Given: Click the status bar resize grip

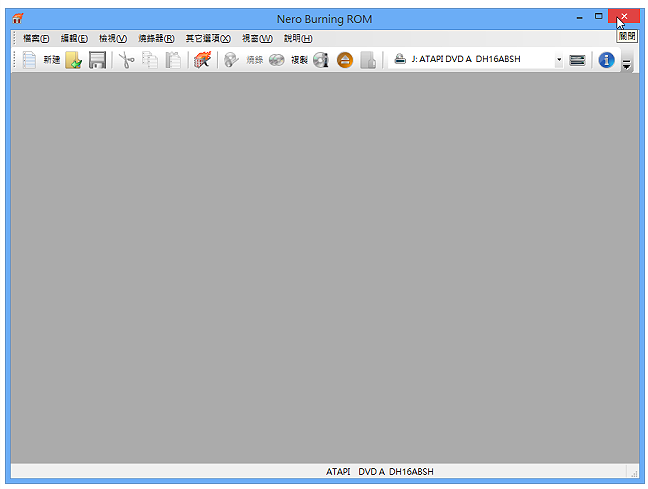Looking at the screenshot, I should click(x=634, y=474).
